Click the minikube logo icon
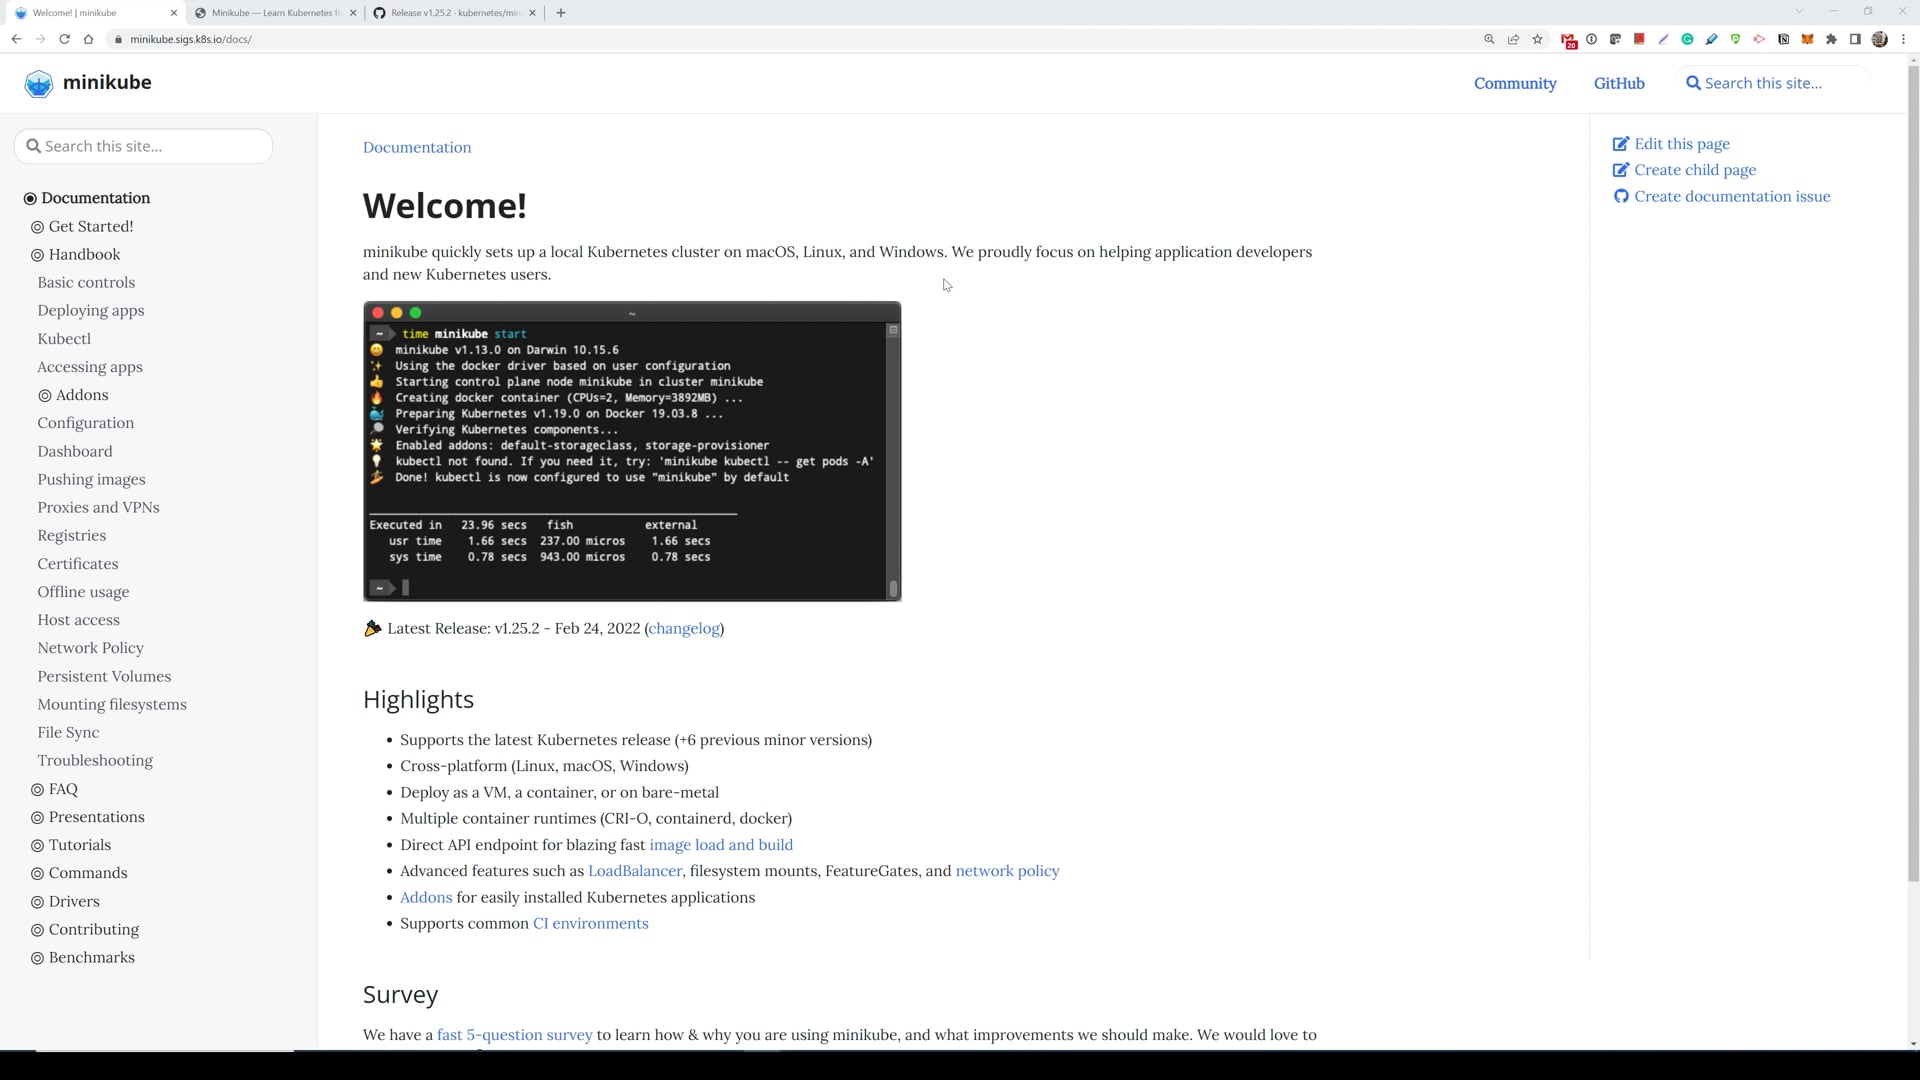Viewport: 1920px width, 1080px height. pos(39,83)
